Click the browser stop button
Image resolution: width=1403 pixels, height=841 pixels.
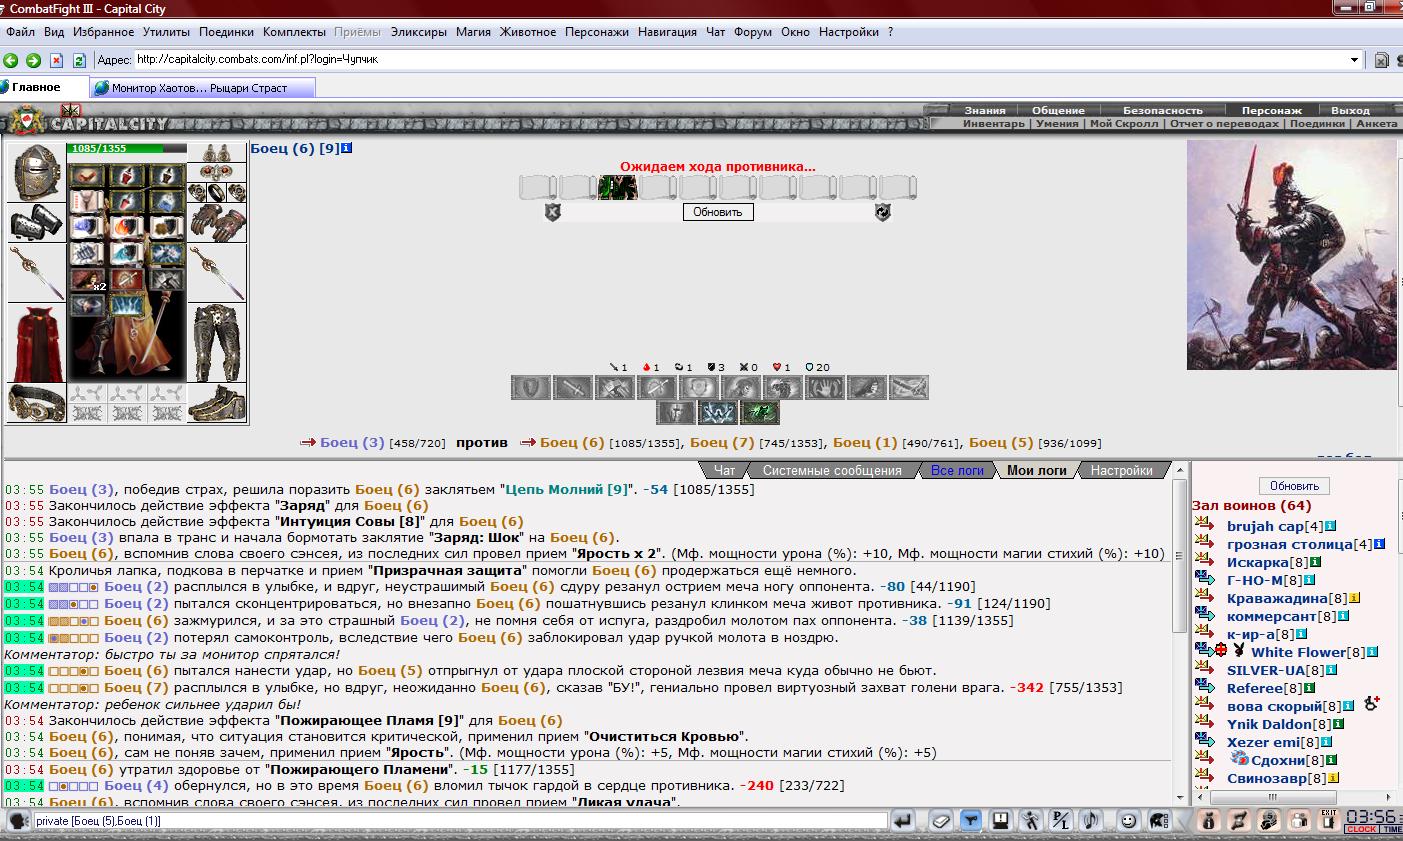coord(56,60)
